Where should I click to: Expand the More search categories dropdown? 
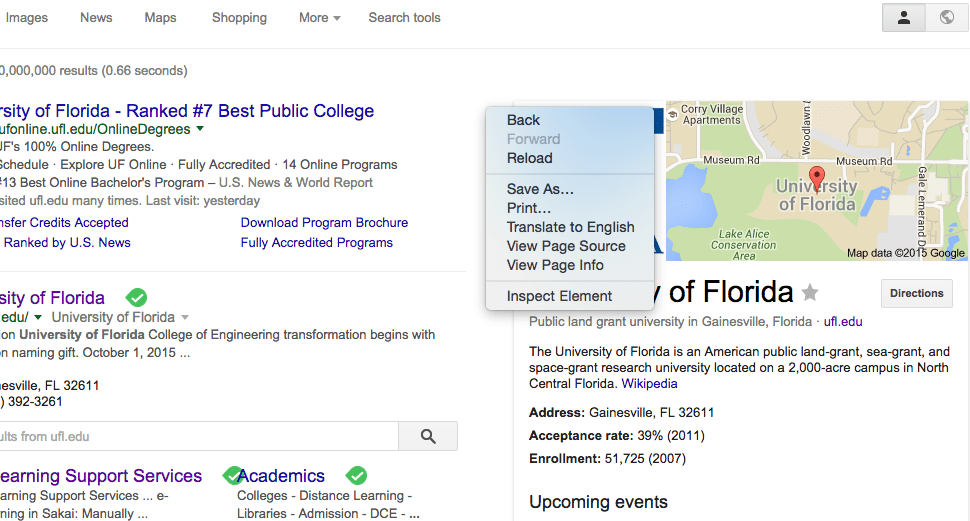click(x=319, y=18)
